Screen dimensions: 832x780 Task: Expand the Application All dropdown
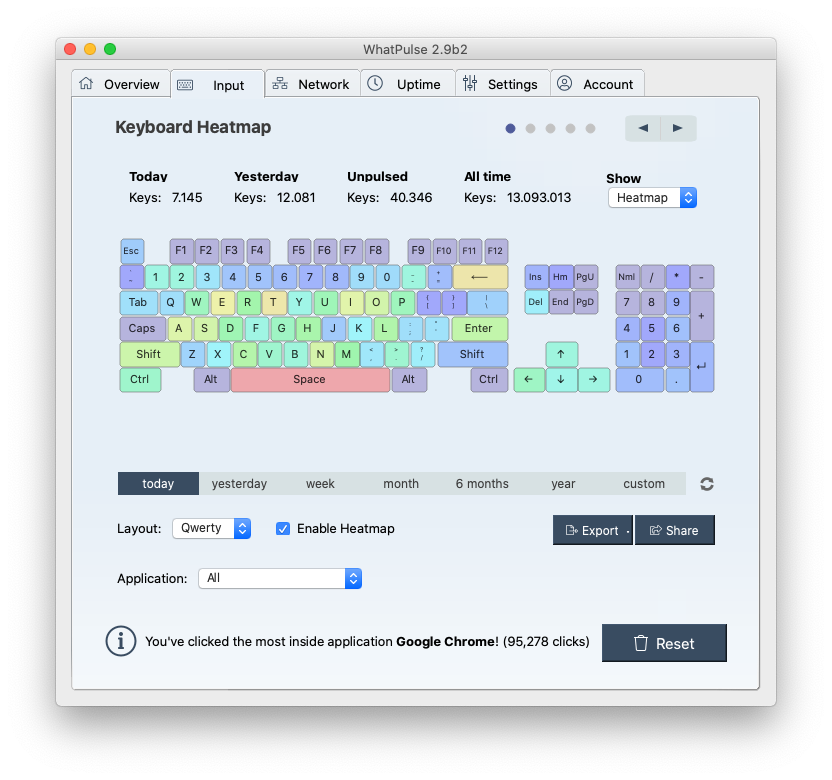point(280,578)
